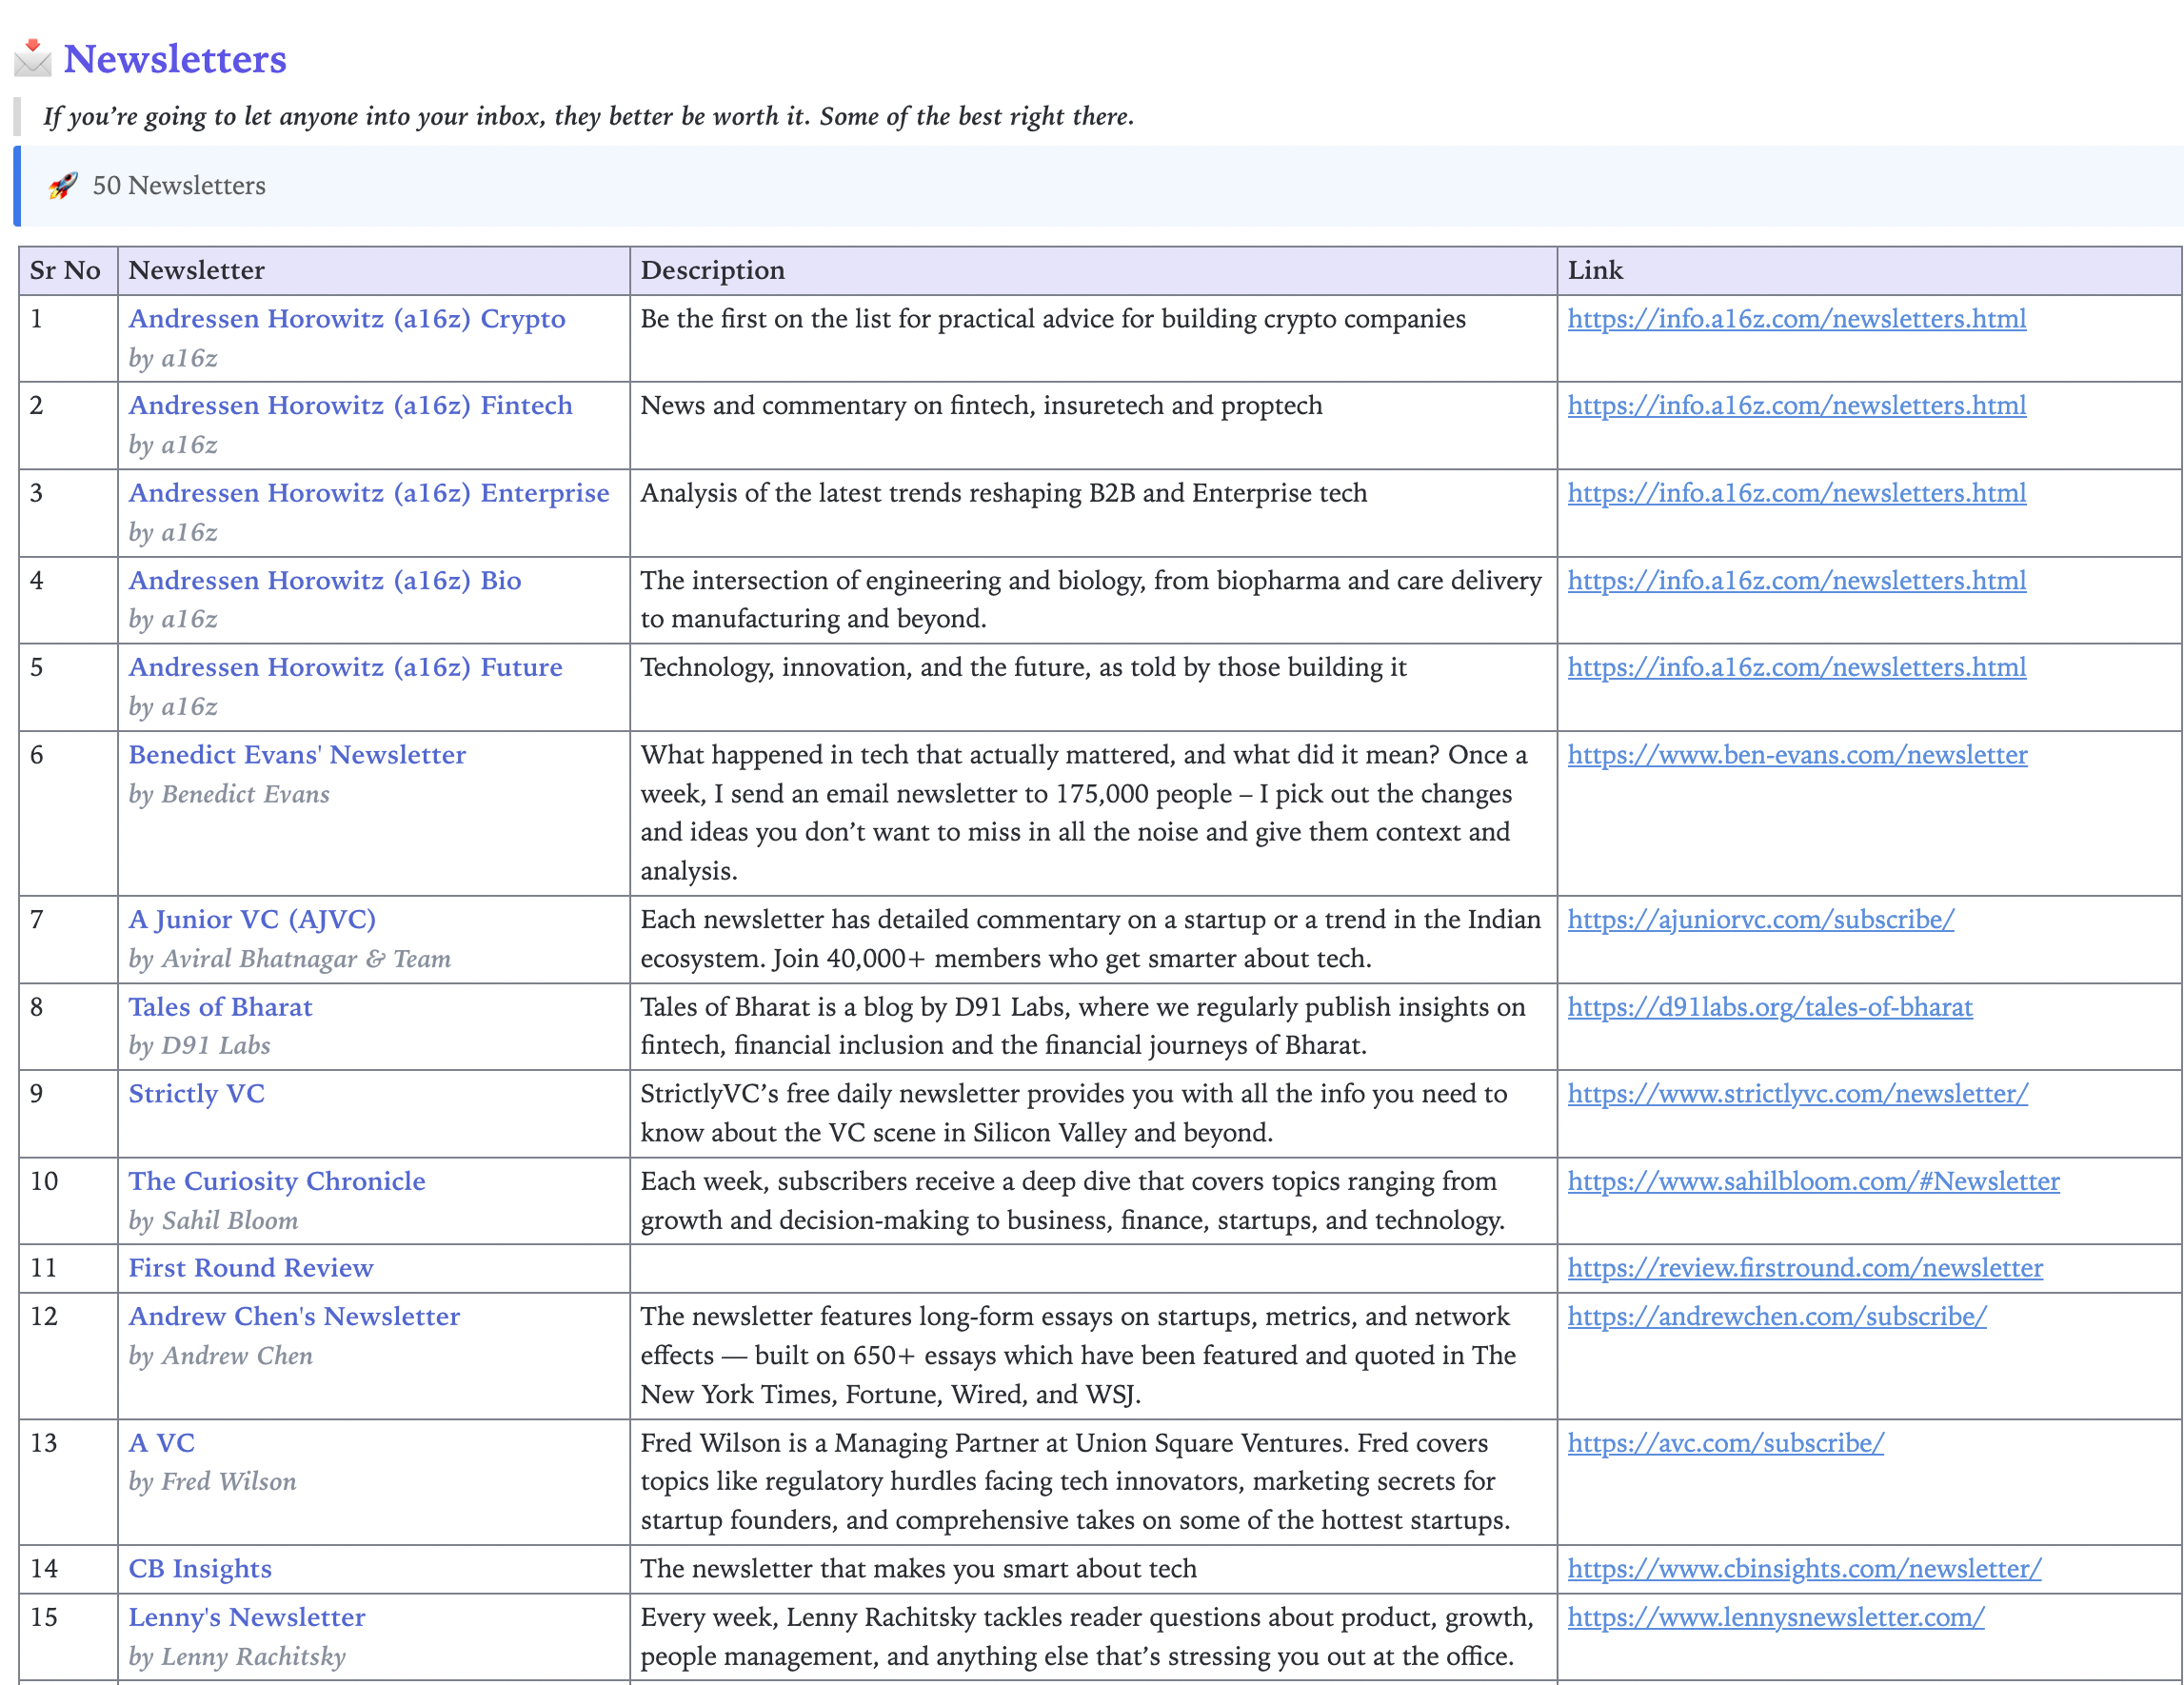Follow the a16z newsletters URL in row 2
The height and width of the screenshot is (1685, 2184).
click(1797, 406)
